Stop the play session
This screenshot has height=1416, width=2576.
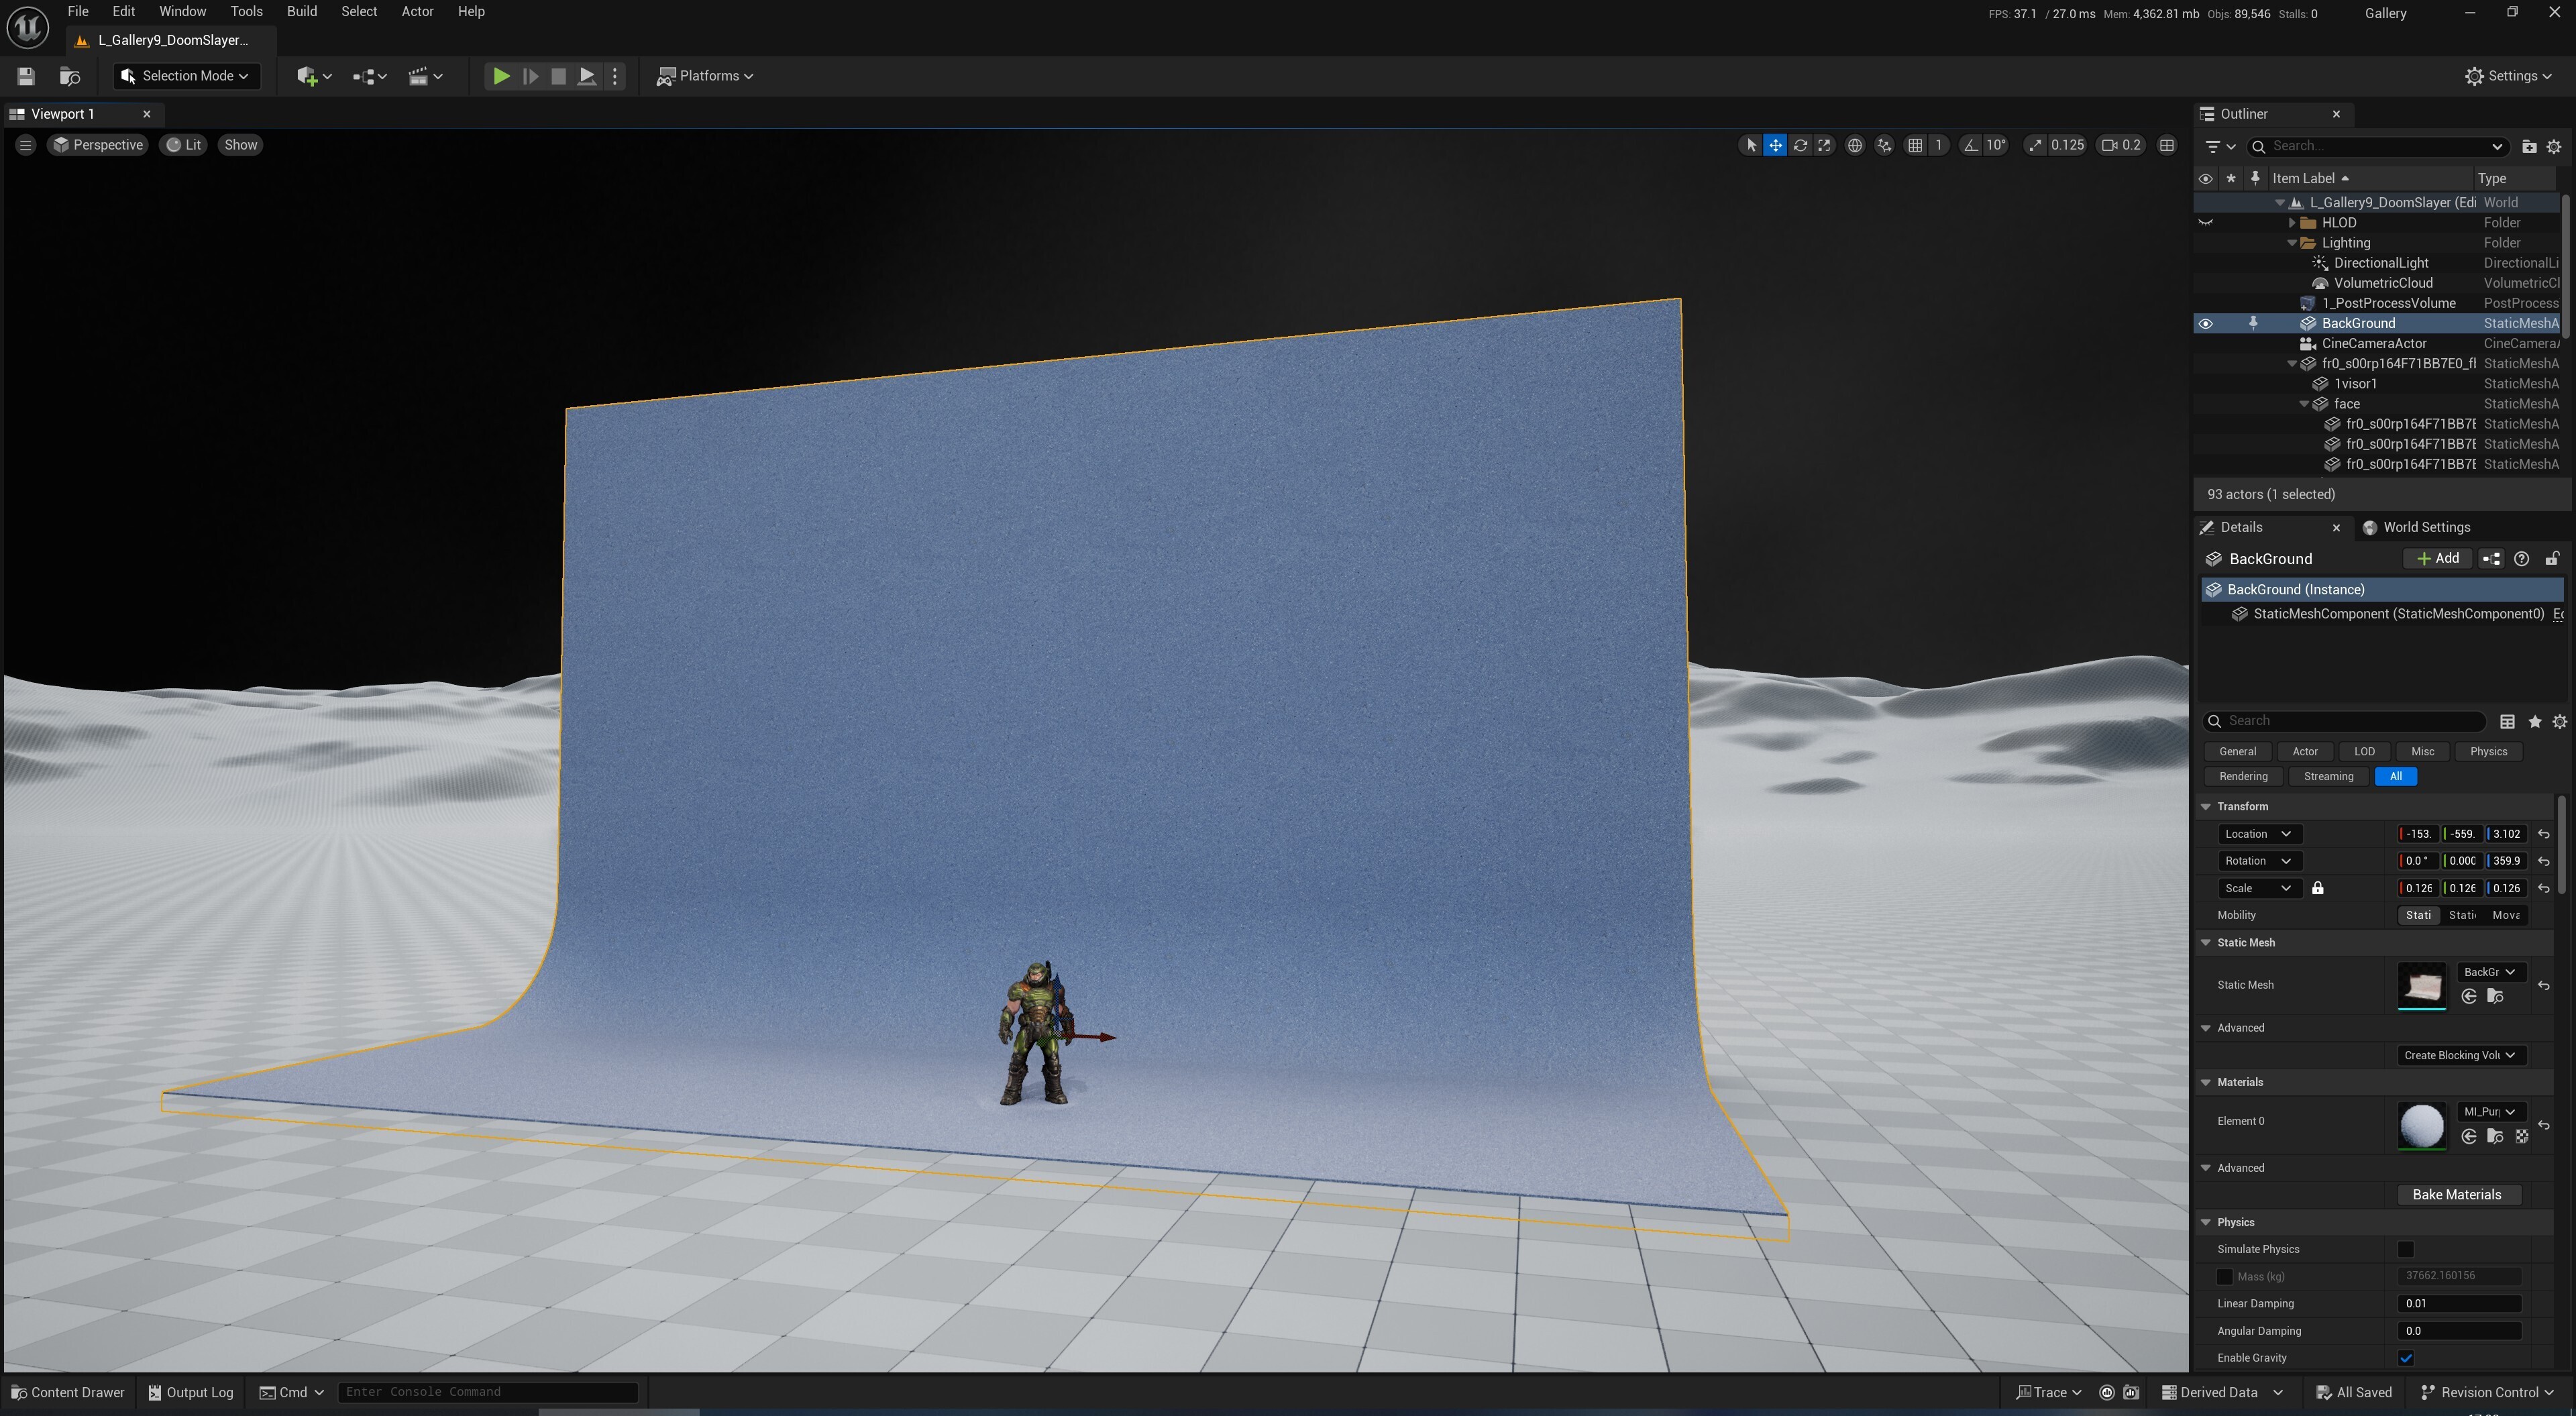point(558,76)
